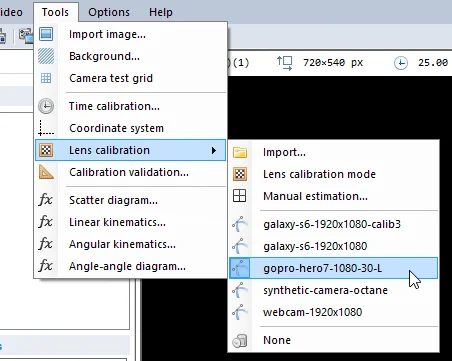The height and width of the screenshot is (361, 452).
Task: Select webcam-1920x1080 profile
Action: [x=334, y=312]
